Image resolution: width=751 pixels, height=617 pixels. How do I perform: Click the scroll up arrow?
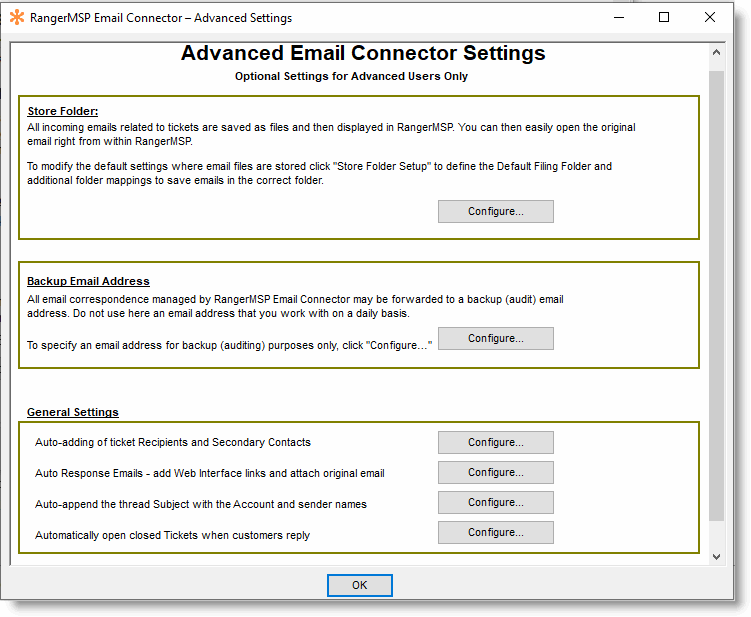pyautogui.click(x=716, y=53)
